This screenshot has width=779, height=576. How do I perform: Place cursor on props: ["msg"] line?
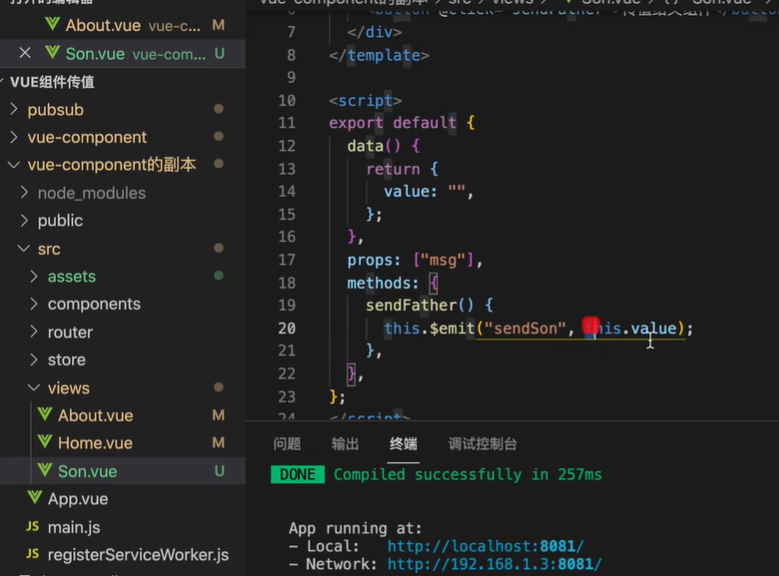tap(414, 260)
